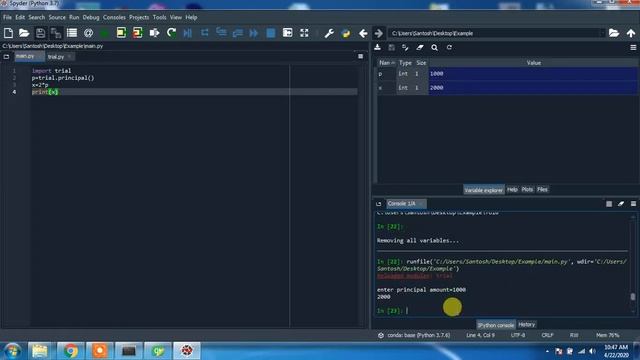Viewport: 640px width, 360px height.
Task: Import data icon in Variable explorer
Action: coord(378,47)
